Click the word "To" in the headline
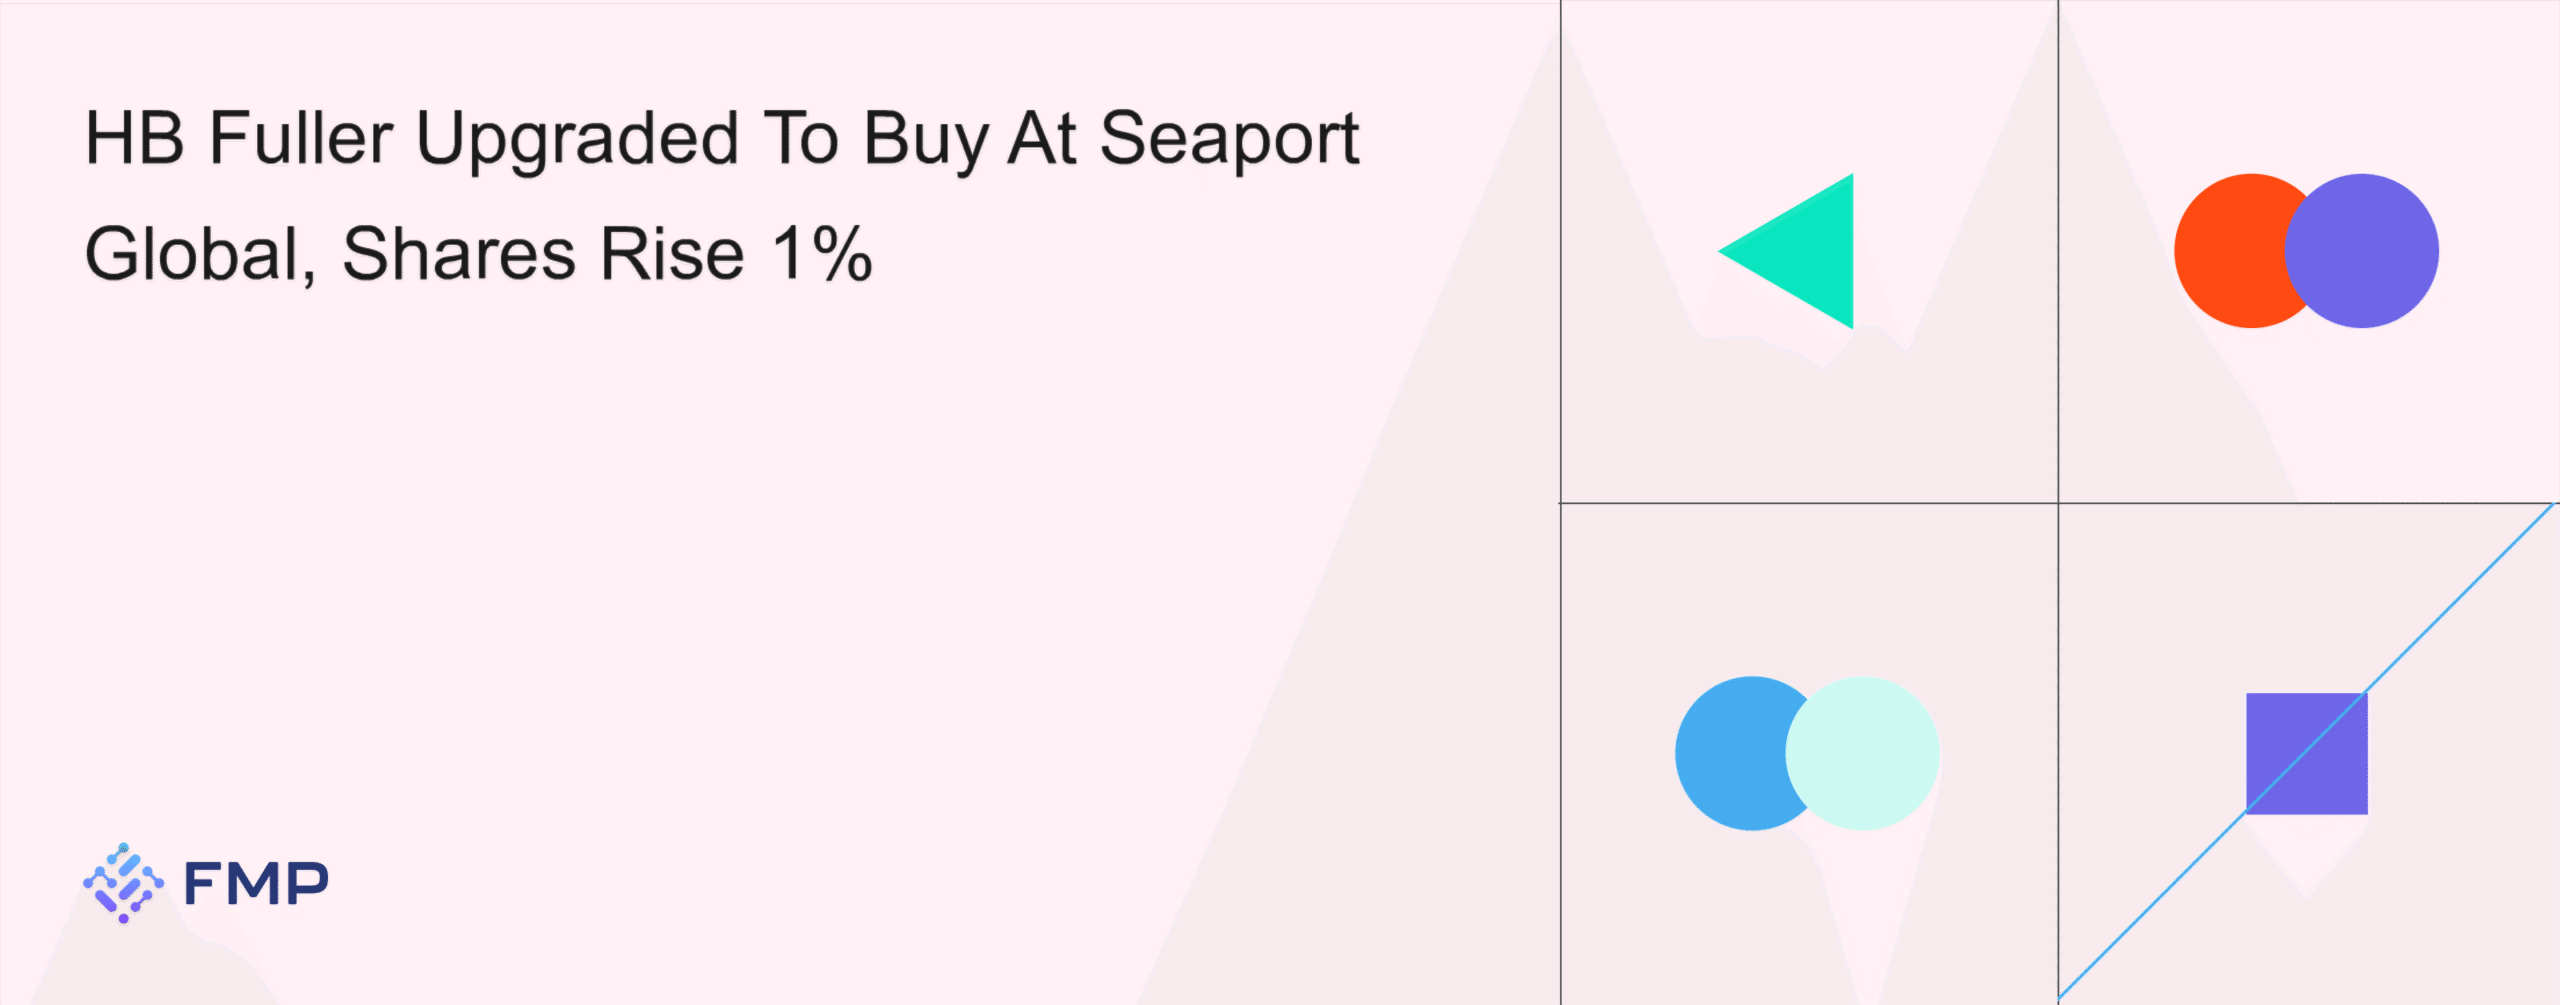The height and width of the screenshot is (1005, 2560). pos(801,138)
